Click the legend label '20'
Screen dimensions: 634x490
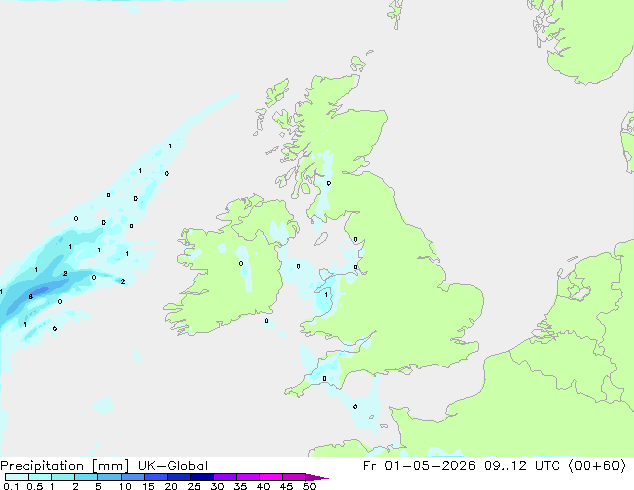(x=171, y=486)
